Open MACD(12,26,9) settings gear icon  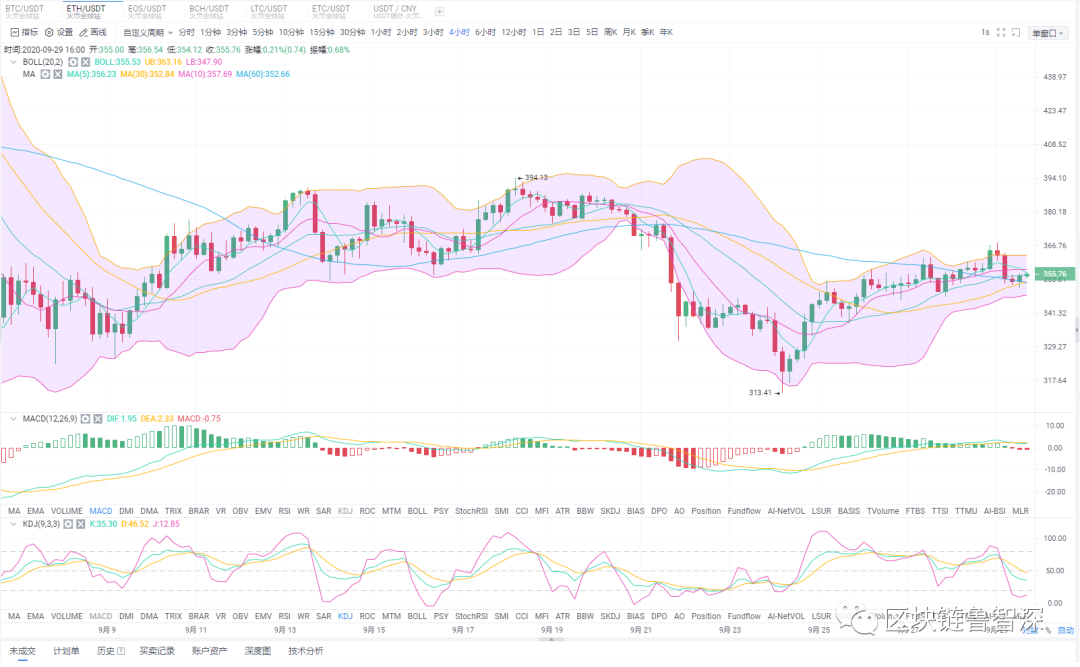[85, 418]
